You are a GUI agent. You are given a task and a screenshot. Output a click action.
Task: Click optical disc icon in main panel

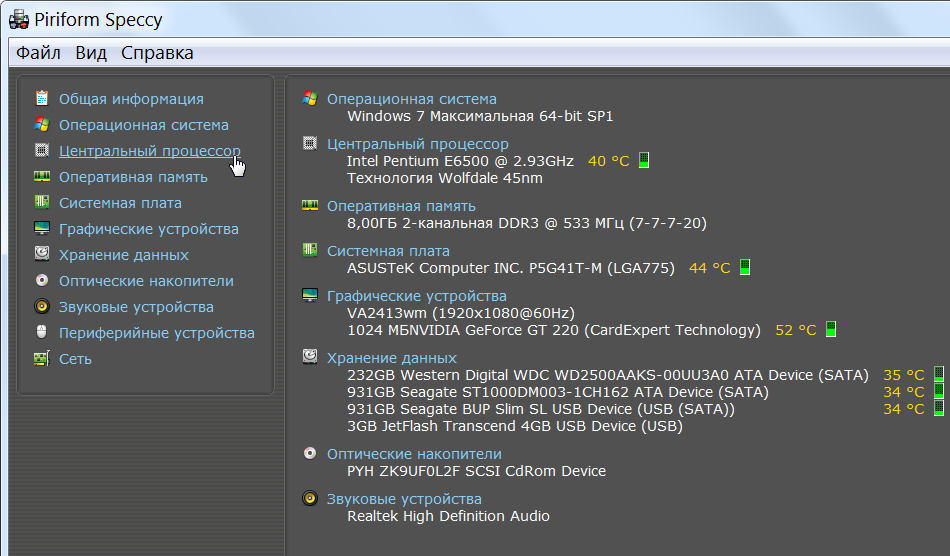pyautogui.click(x=310, y=453)
